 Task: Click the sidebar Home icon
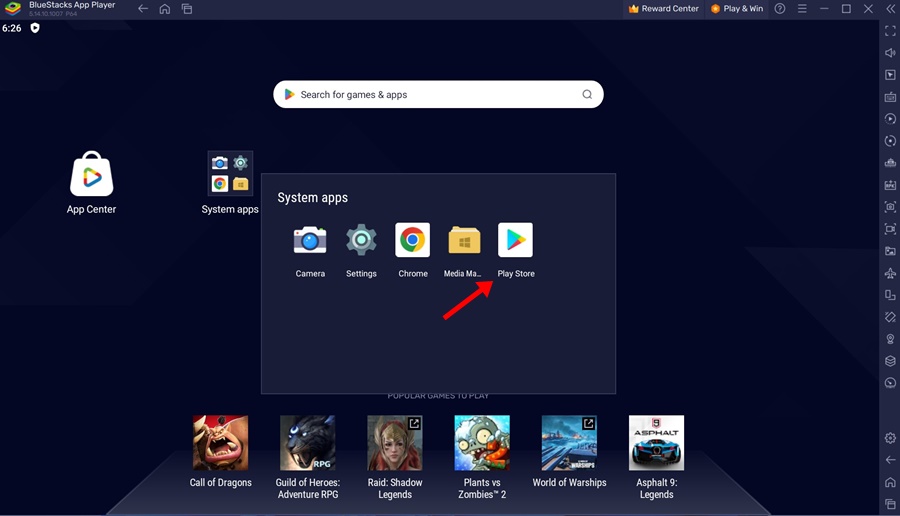pyautogui.click(x=890, y=482)
